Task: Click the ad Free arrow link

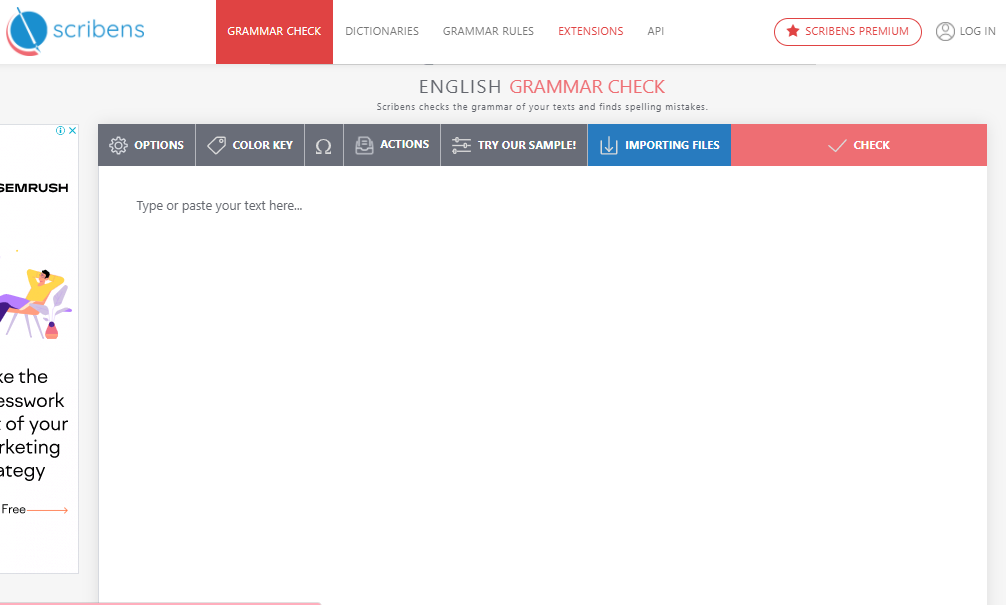Action: pyautogui.click(x=35, y=509)
